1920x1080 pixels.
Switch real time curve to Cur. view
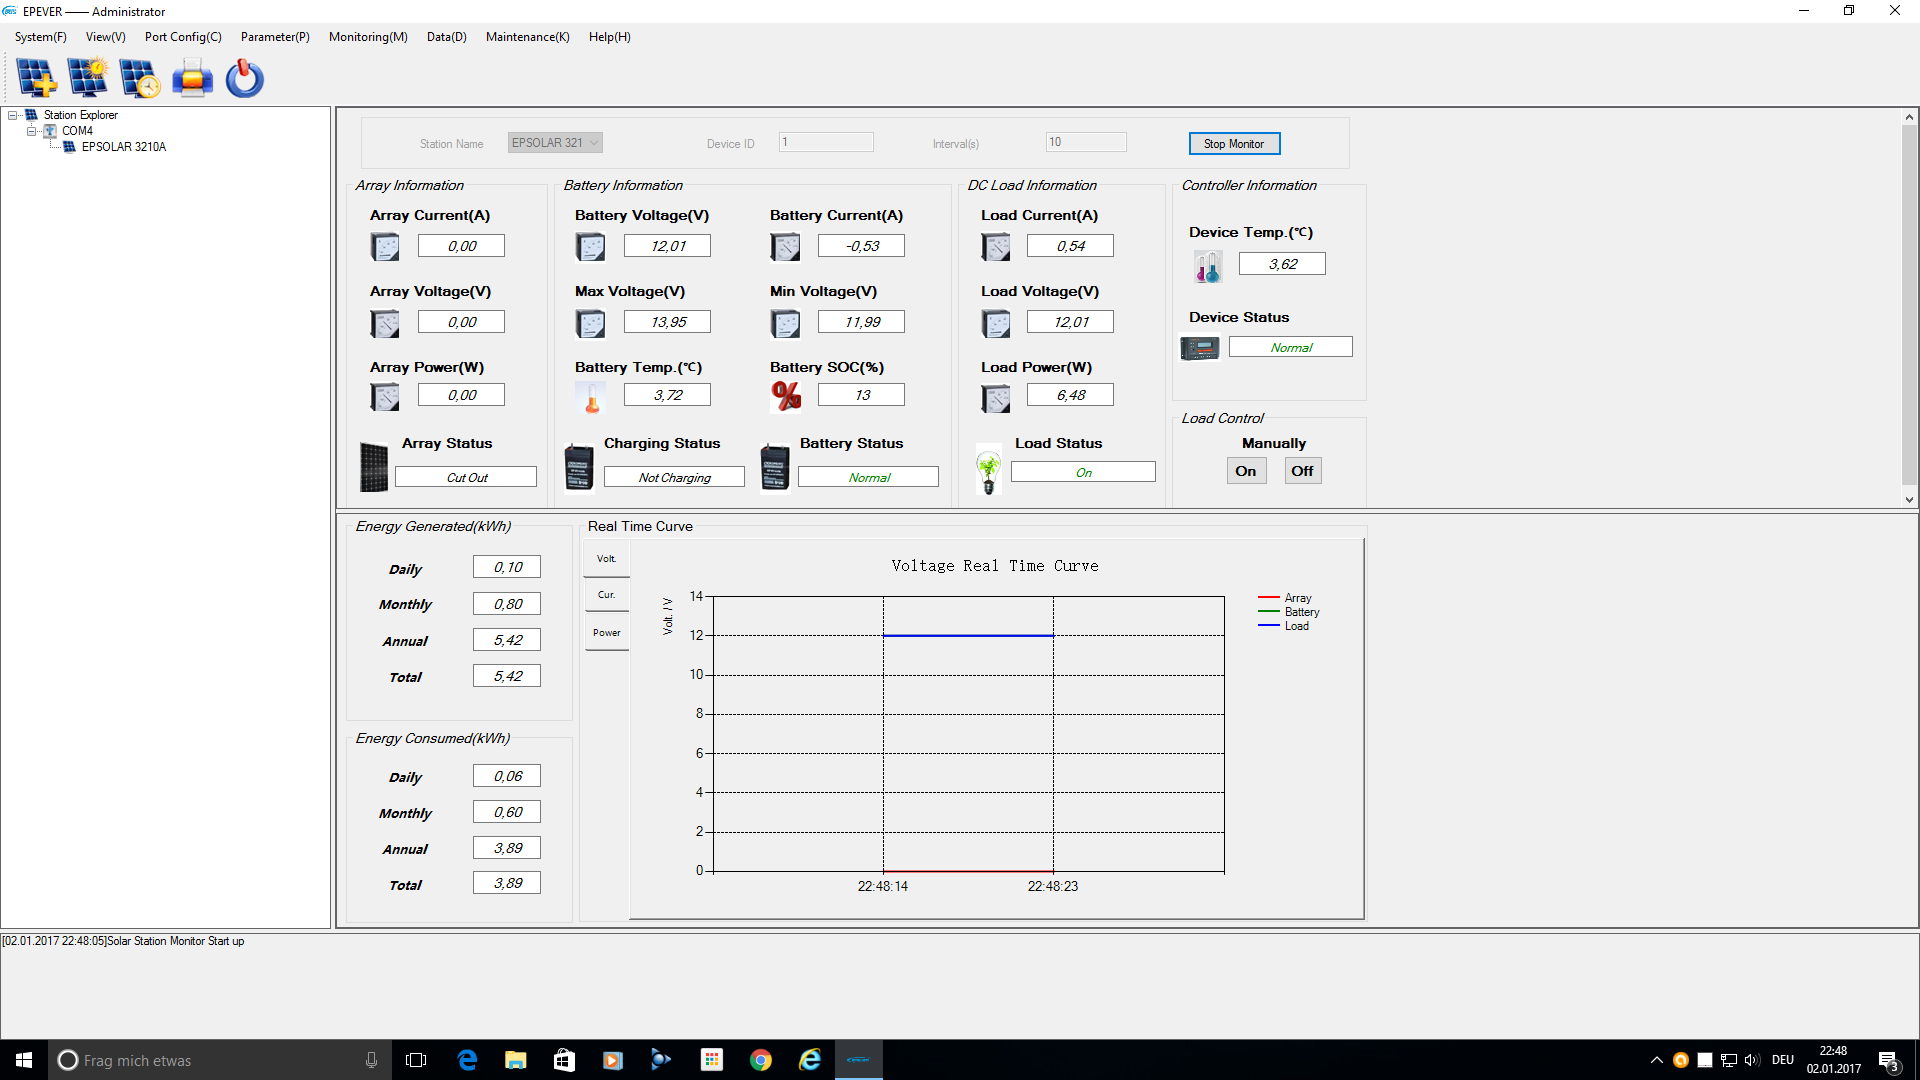tap(607, 595)
